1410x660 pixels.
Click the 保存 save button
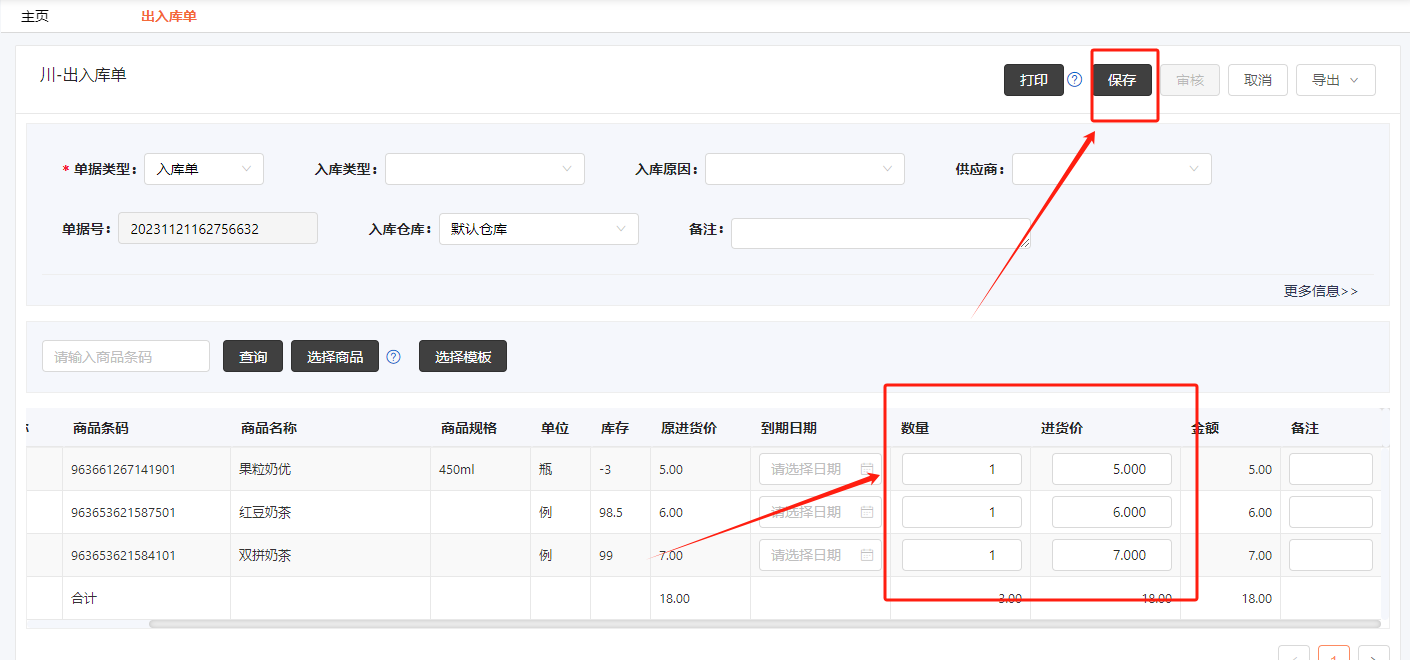[1122, 80]
